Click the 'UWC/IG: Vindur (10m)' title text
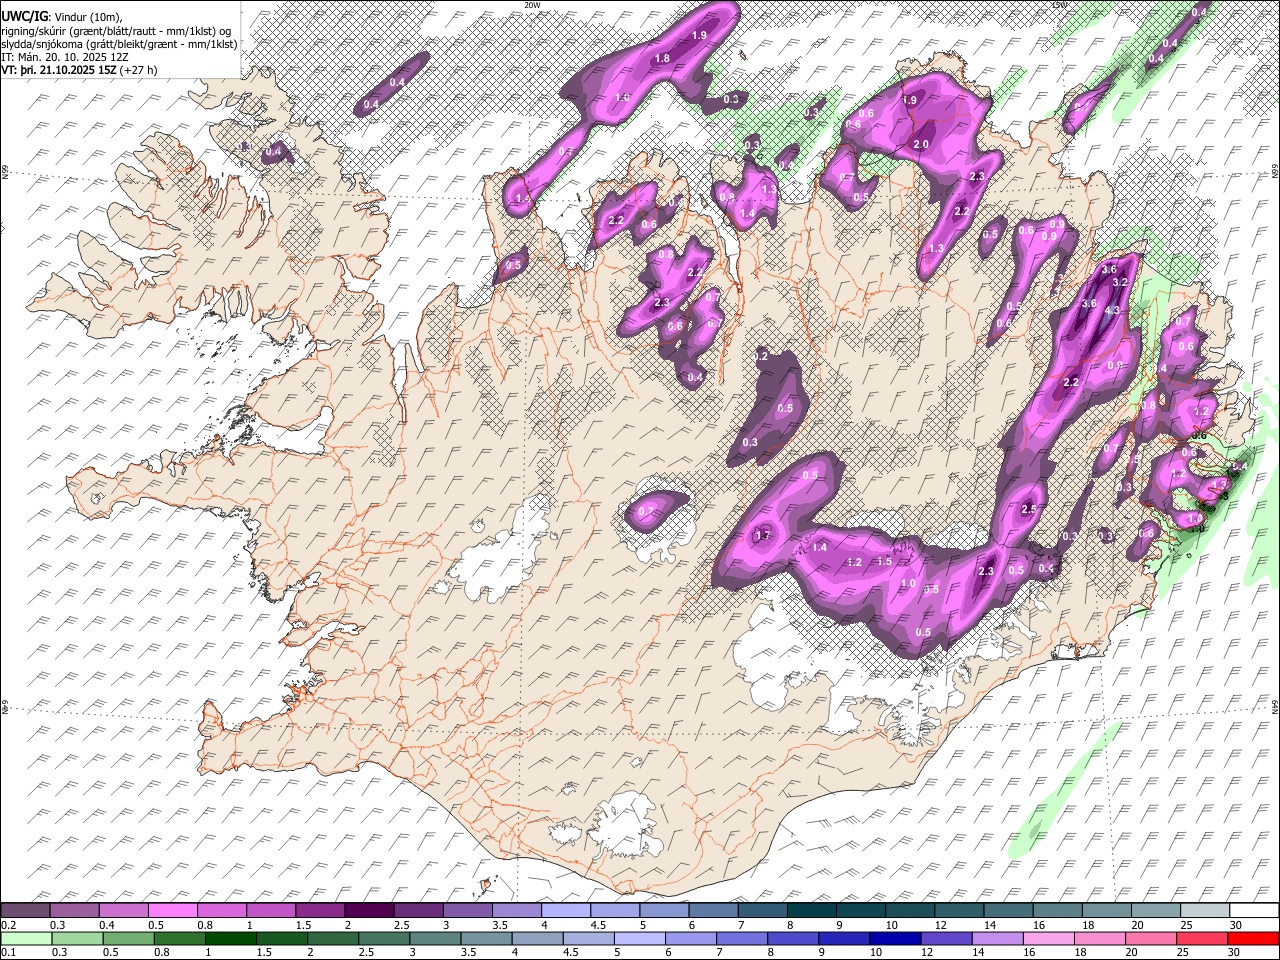 point(61,16)
